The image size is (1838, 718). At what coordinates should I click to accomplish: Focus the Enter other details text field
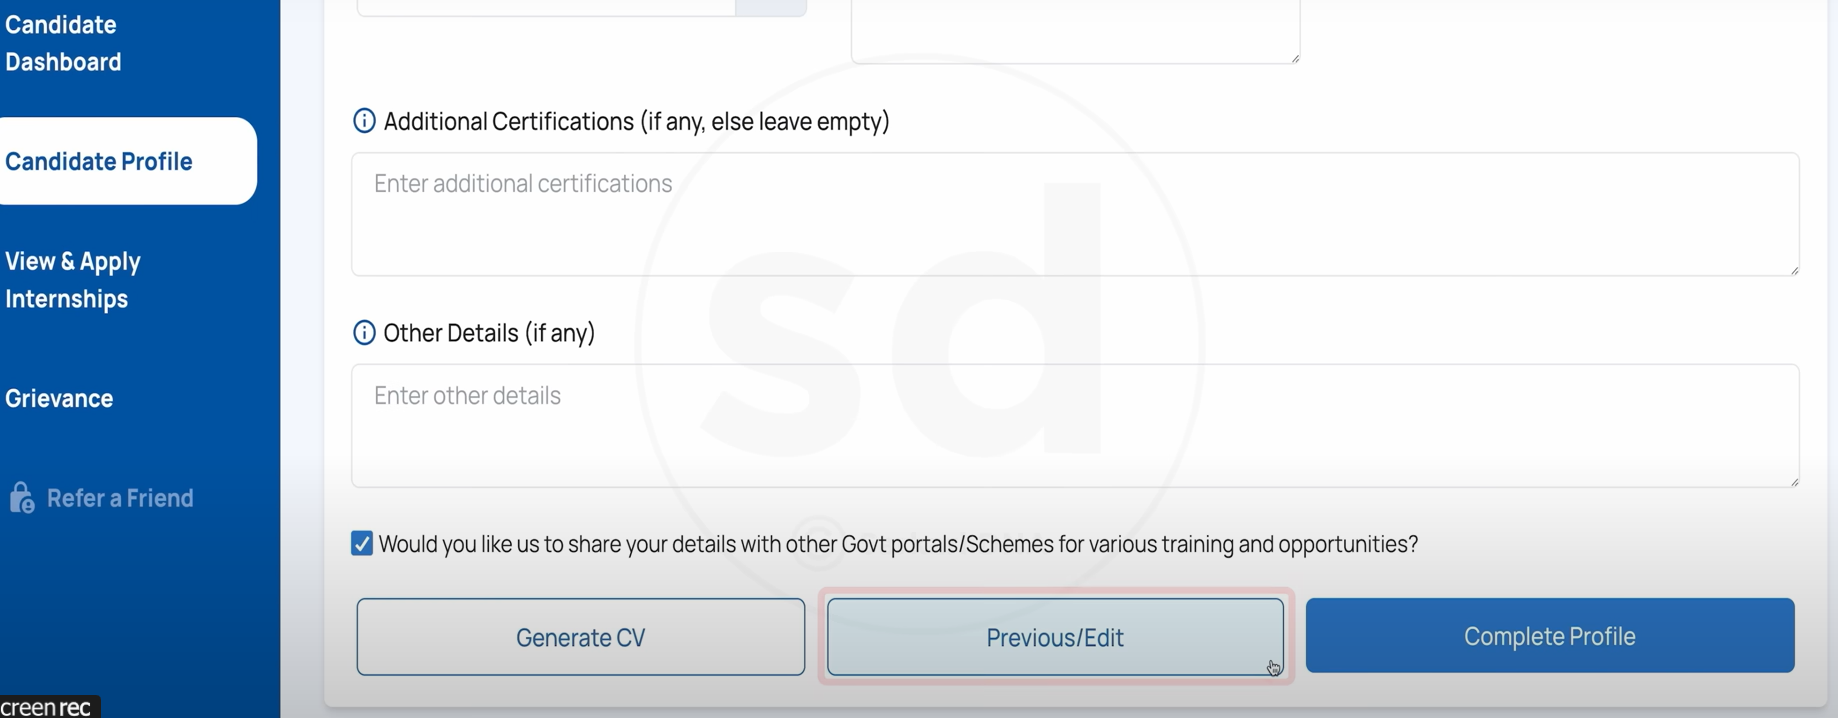click(1074, 426)
